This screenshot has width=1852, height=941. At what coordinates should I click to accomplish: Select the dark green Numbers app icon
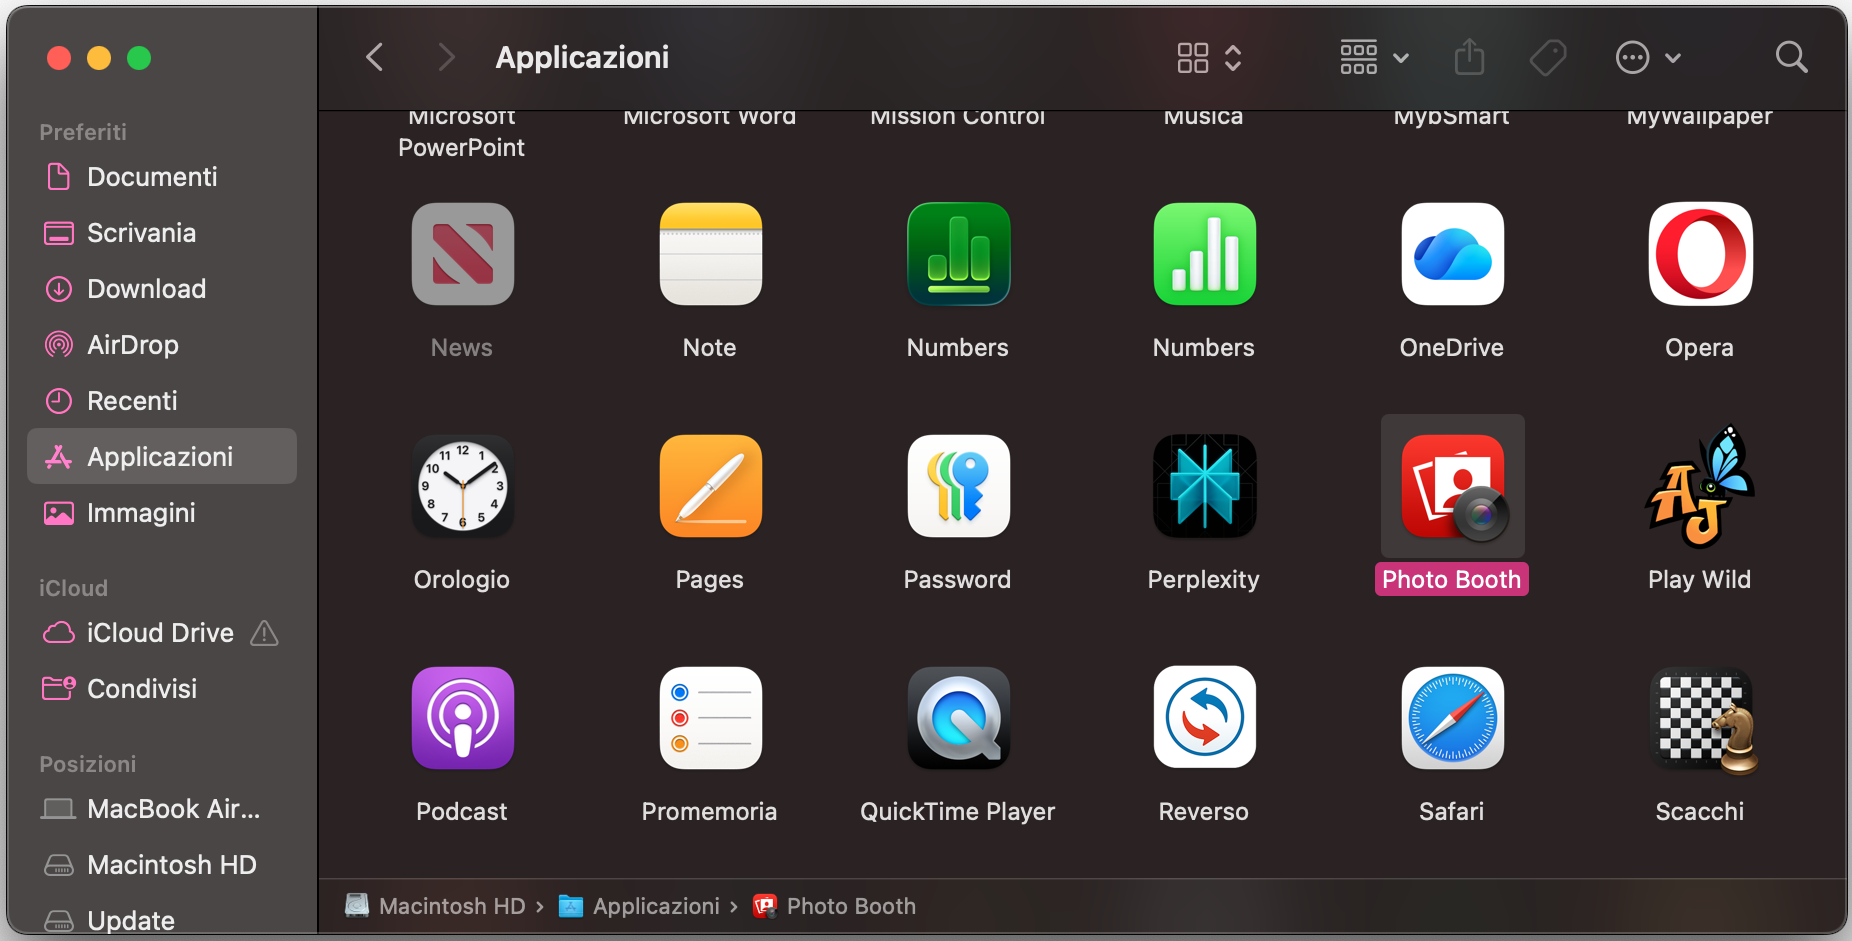958,254
